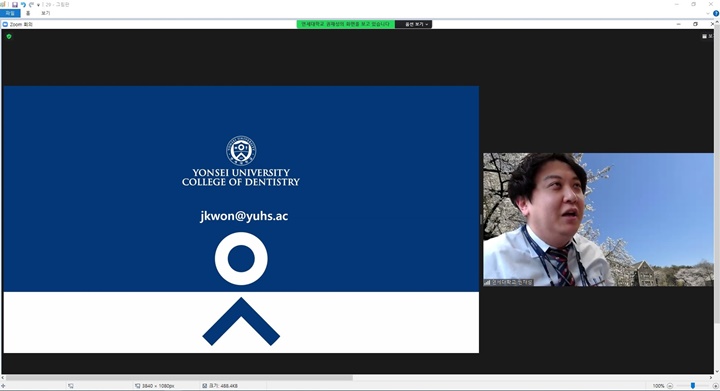Open the Customize Quick Access Toolbar arrow
Viewport: 720px width, 391px height.
coord(38,5)
